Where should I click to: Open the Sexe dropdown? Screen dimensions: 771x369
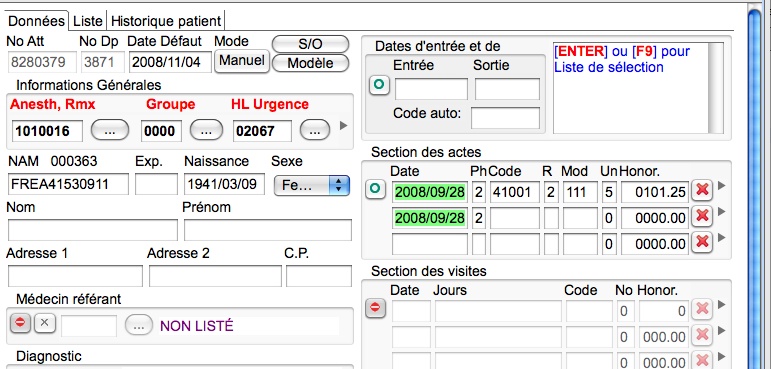tap(312, 185)
